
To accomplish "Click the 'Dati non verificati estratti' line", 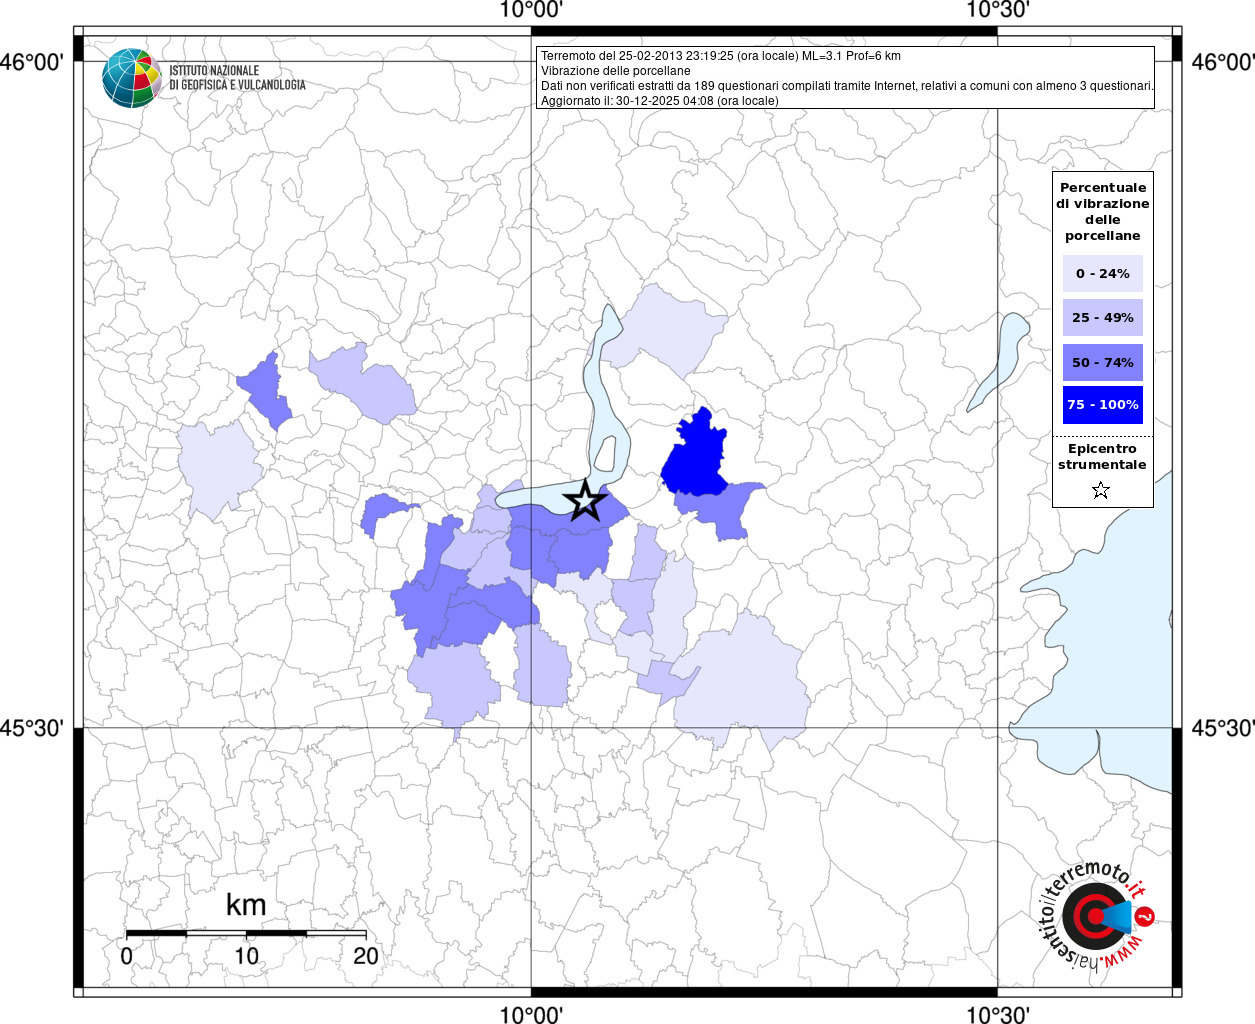I will click(x=847, y=86).
